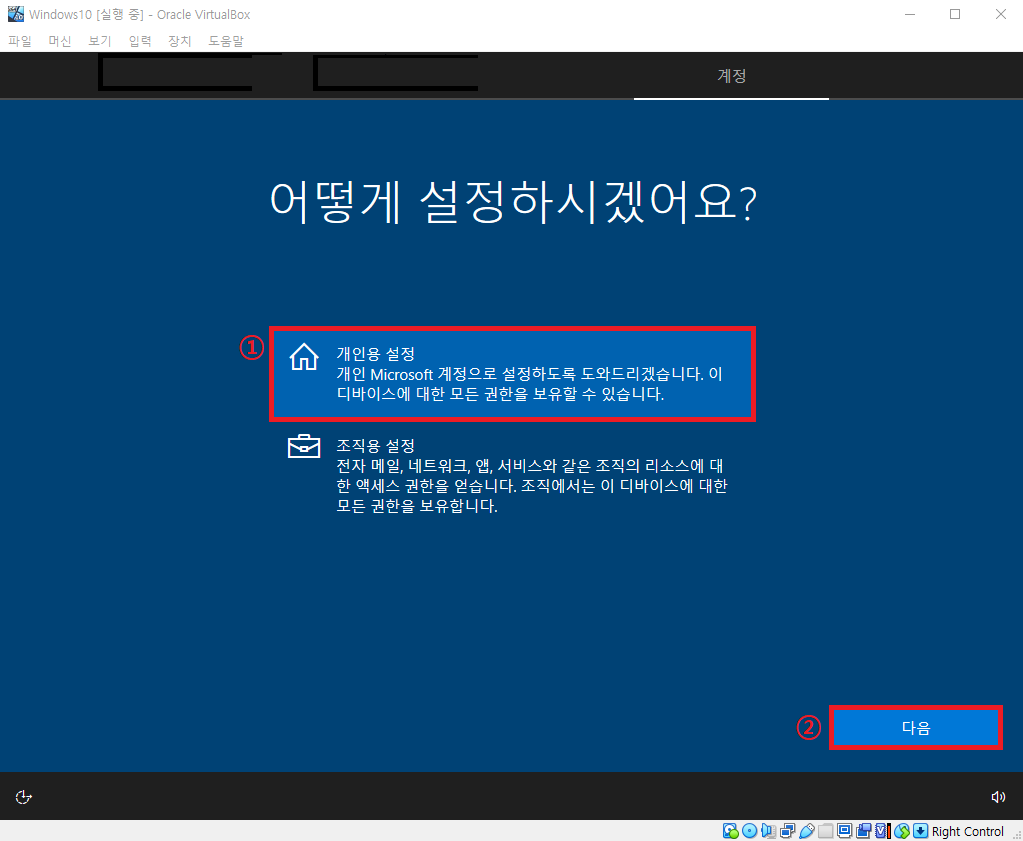Open the 보기 menu

pyautogui.click(x=100, y=40)
